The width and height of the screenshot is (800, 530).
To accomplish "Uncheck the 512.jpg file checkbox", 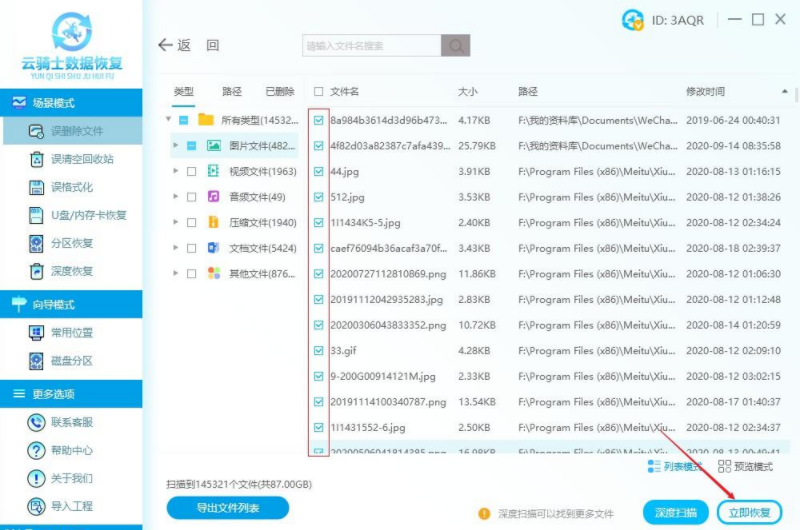I will (x=319, y=197).
